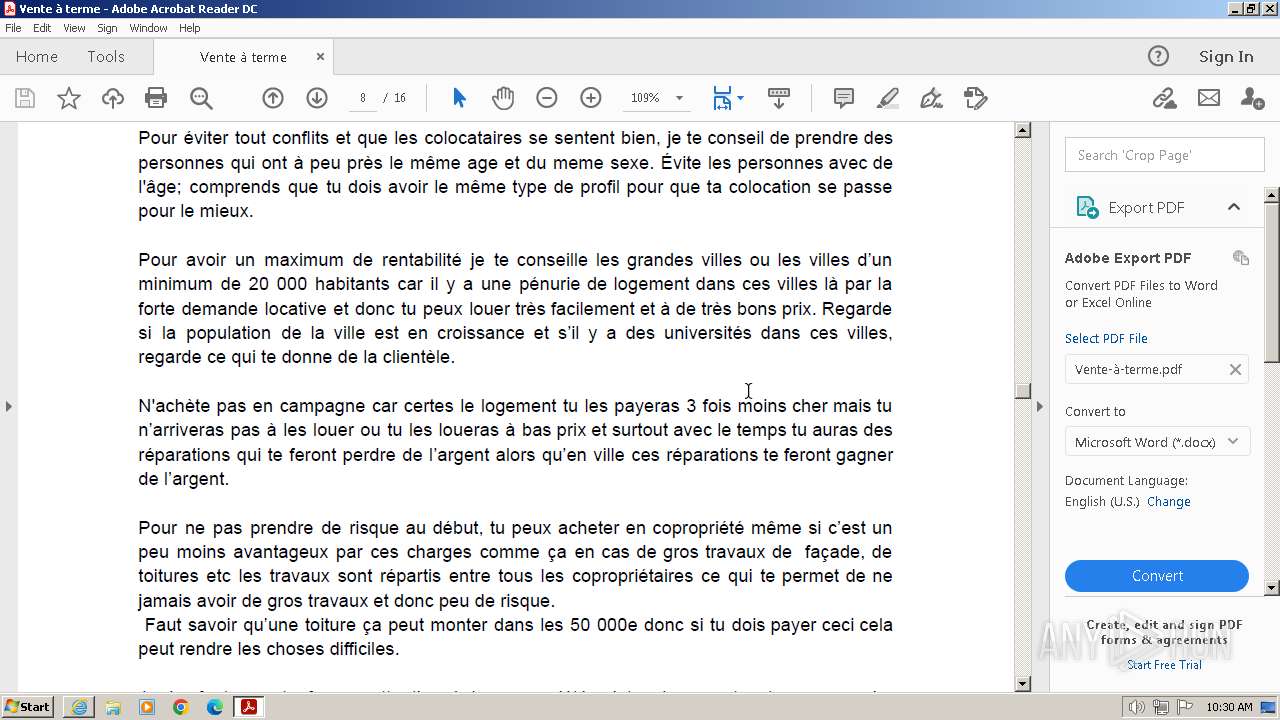Click the stamp tool icon in the toolbar
Screen dimensions: 1280x720
pos(975,98)
